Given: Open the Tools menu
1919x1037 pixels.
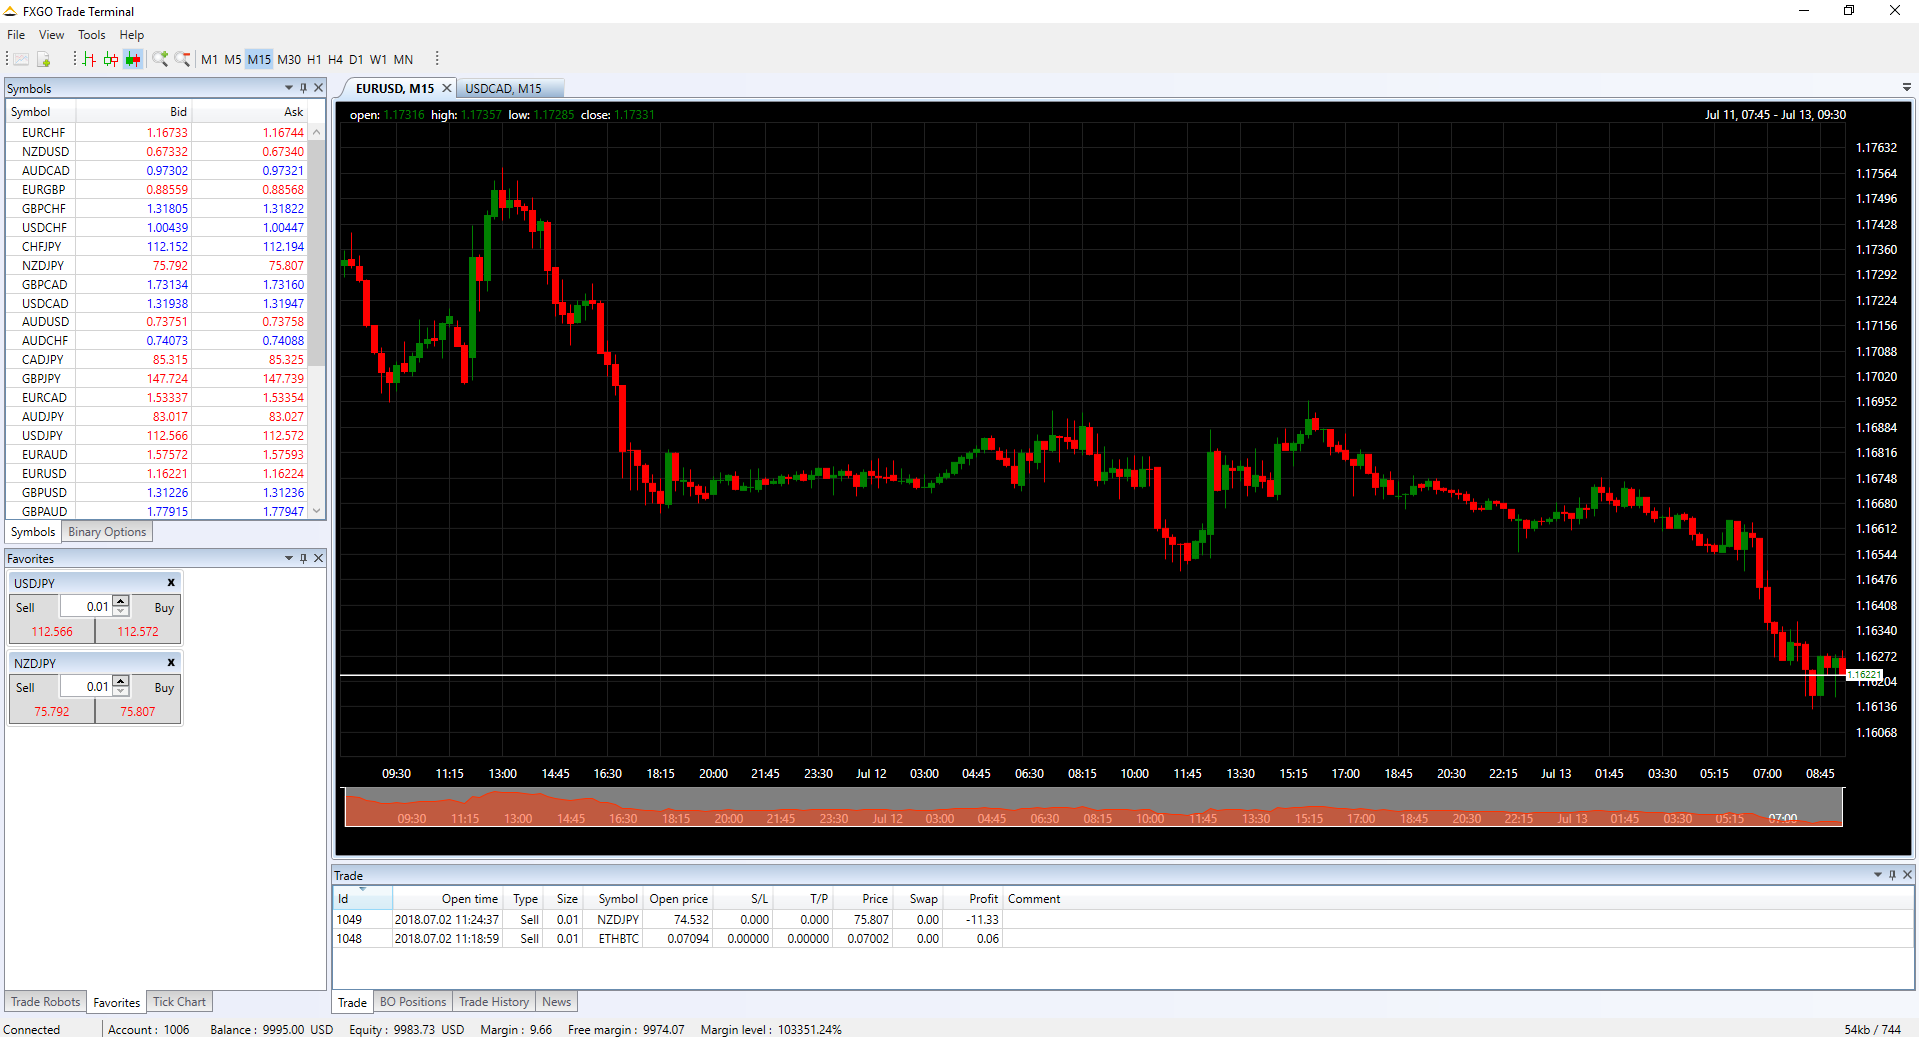Looking at the screenshot, I should pos(91,35).
